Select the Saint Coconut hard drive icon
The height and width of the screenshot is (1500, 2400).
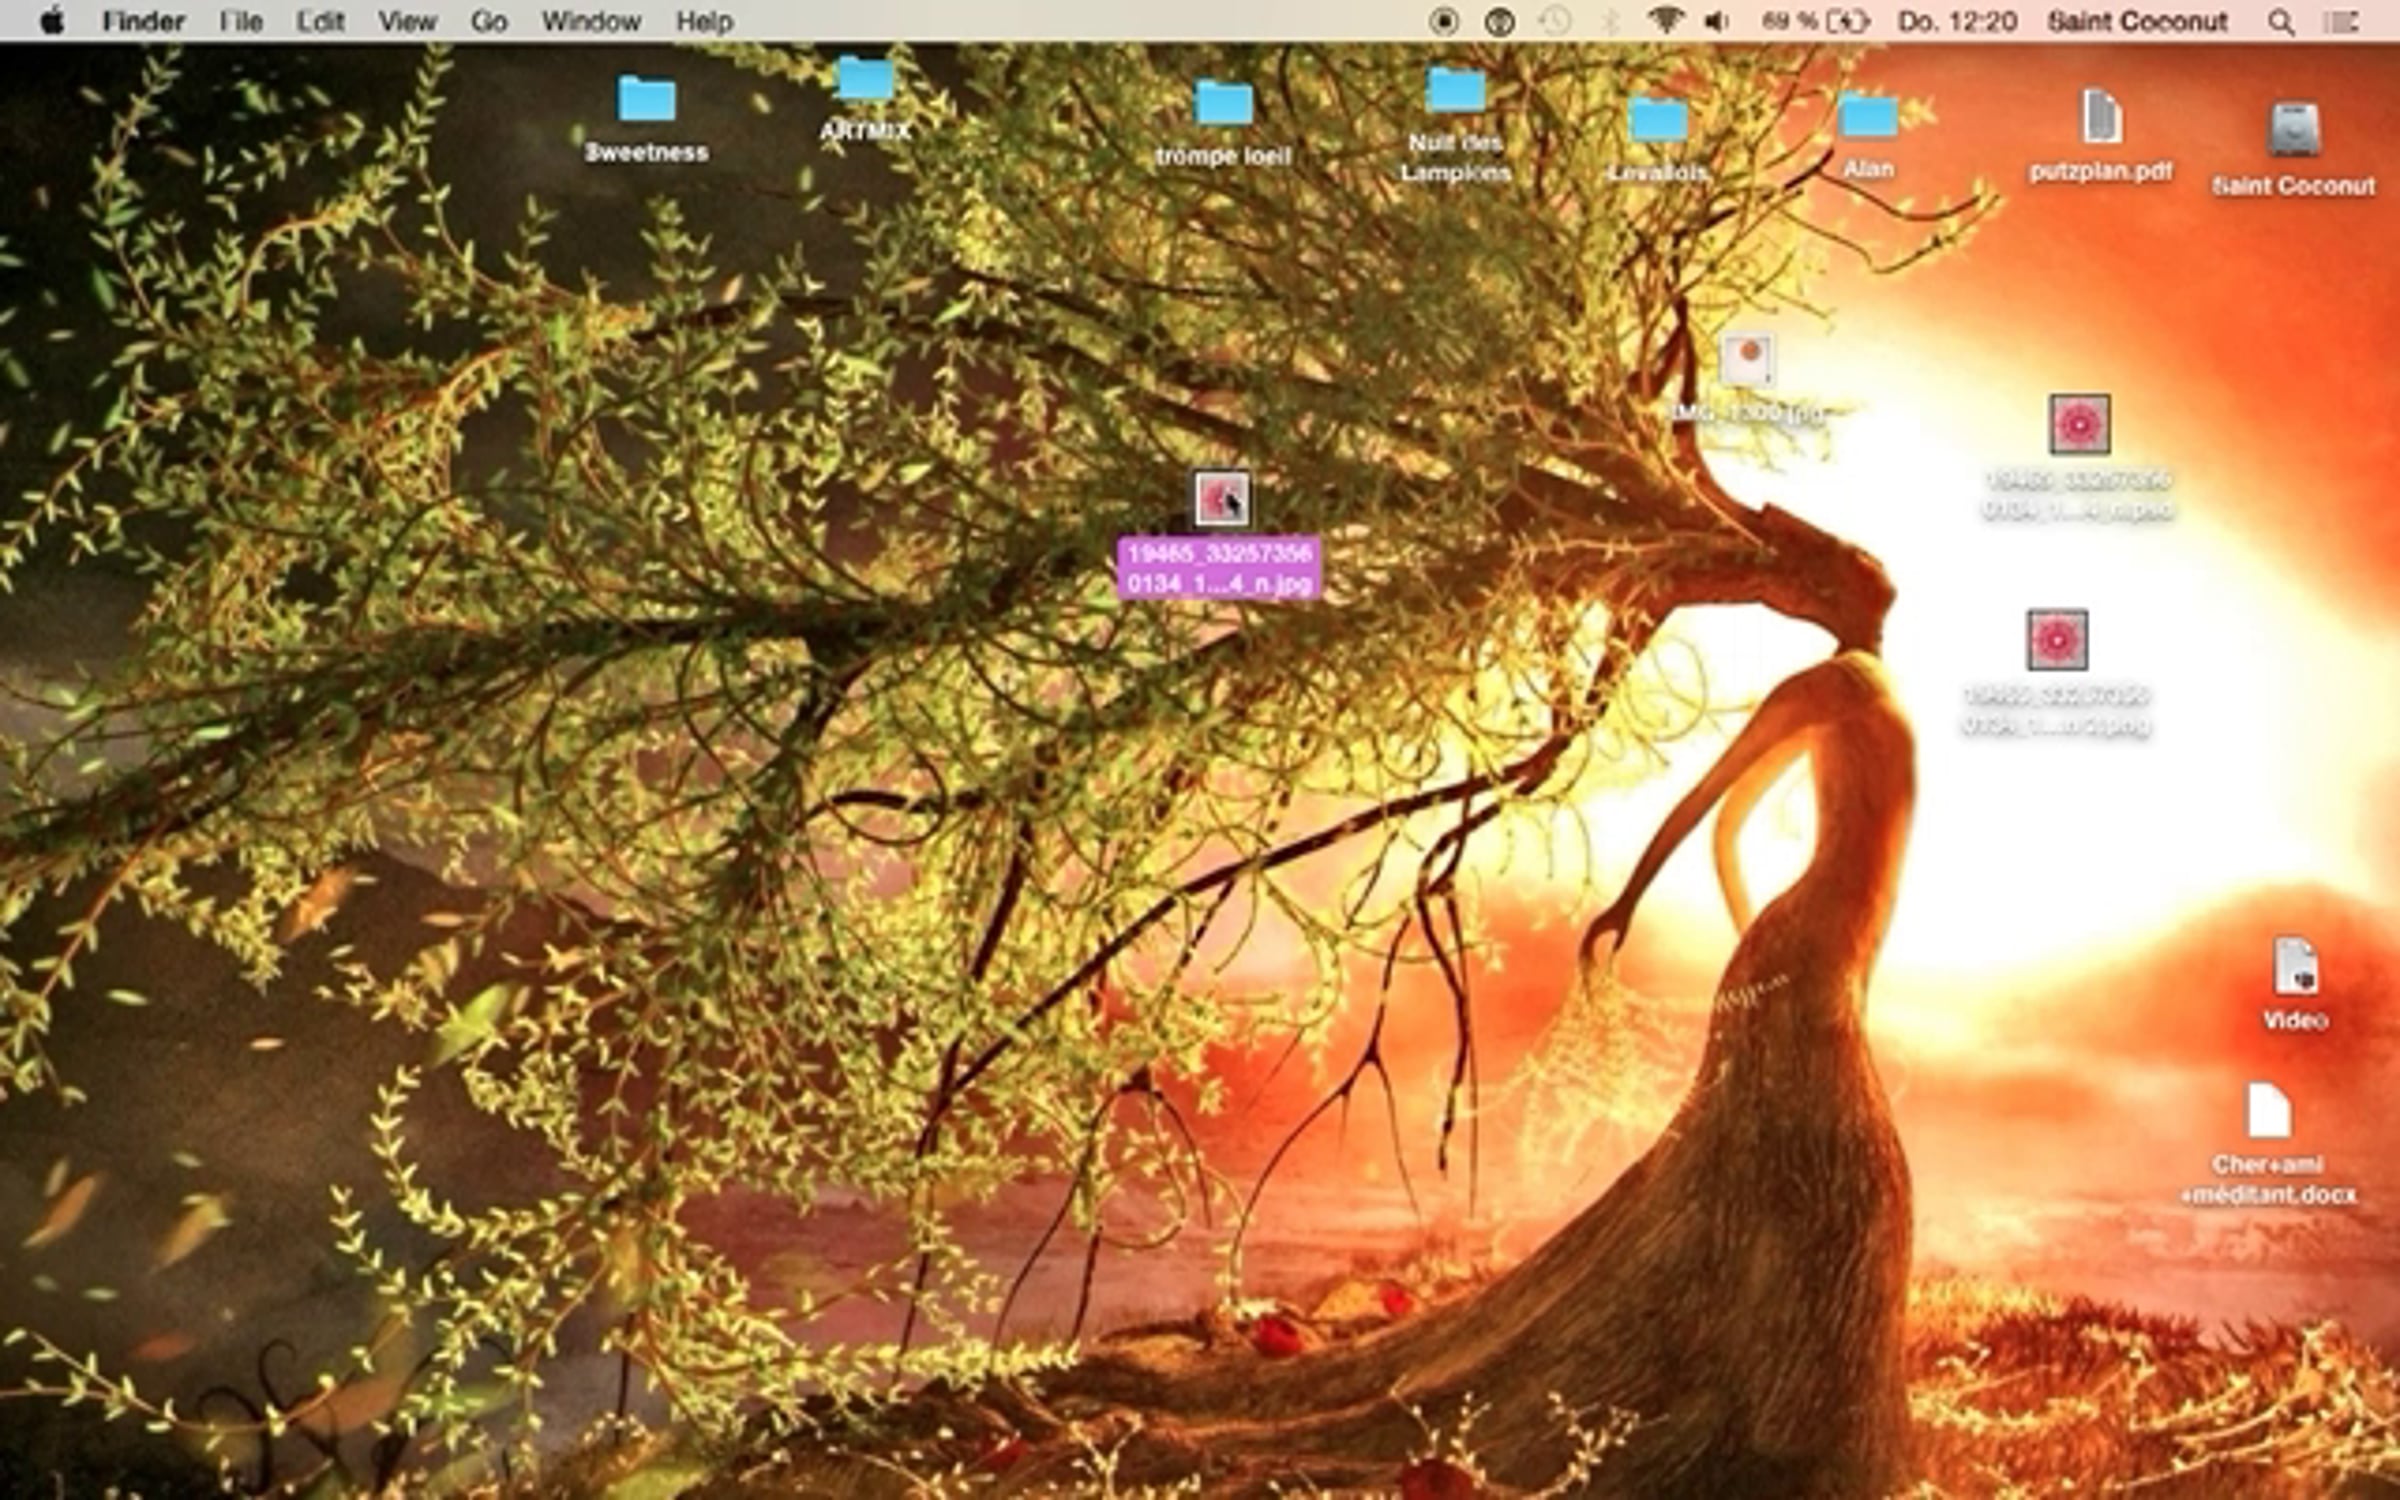coord(2293,131)
